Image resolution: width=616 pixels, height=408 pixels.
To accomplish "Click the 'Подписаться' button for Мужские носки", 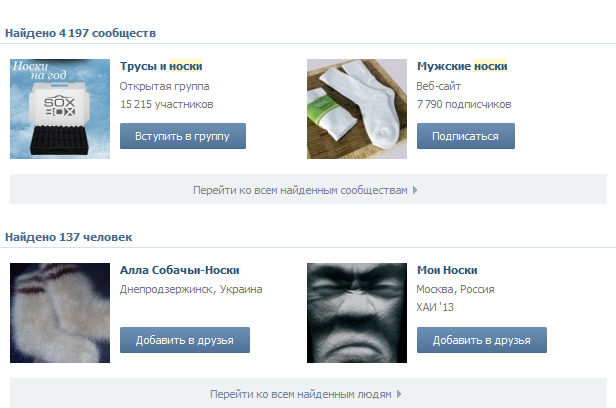I will 466,136.
